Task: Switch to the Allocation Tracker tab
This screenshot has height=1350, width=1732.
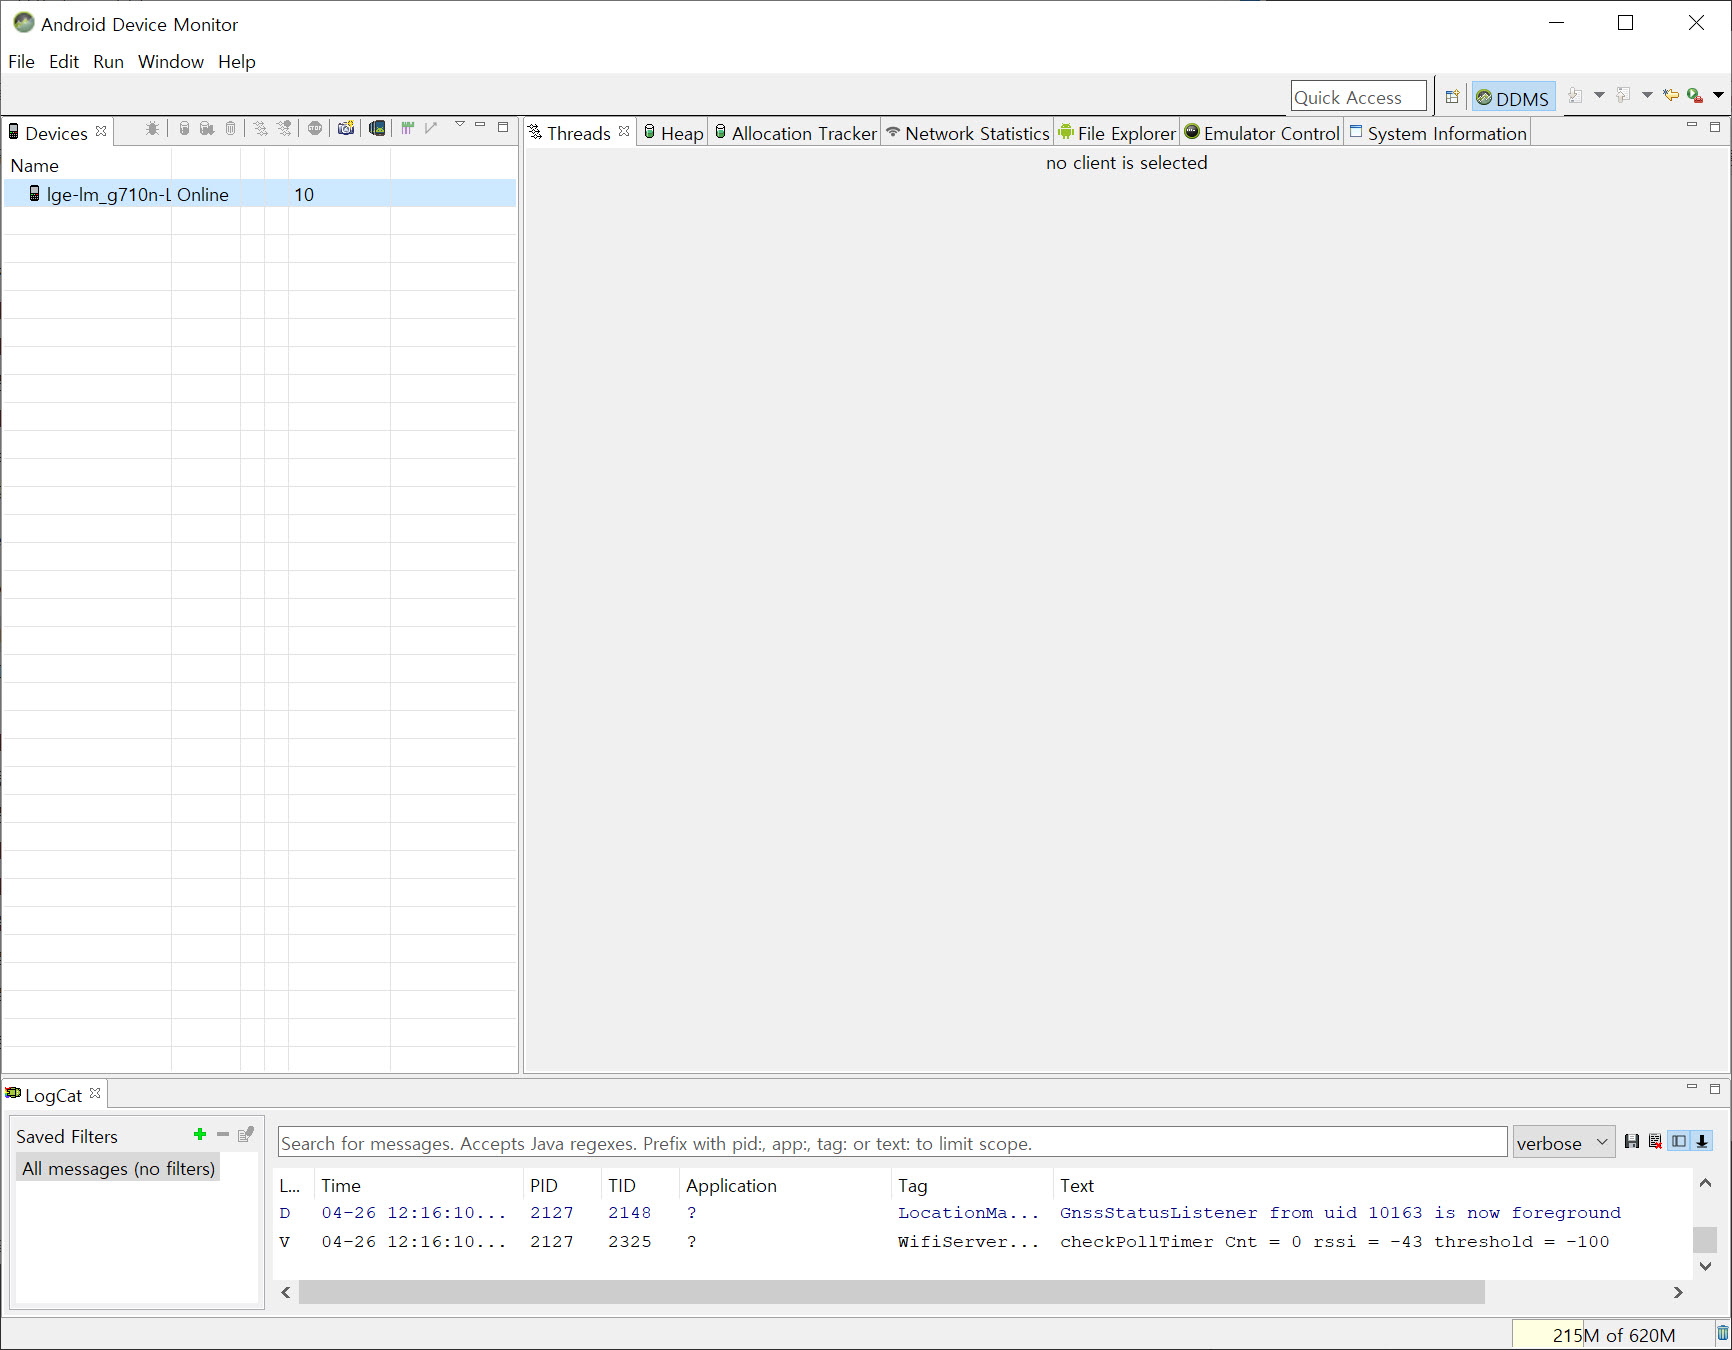Action: point(795,133)
